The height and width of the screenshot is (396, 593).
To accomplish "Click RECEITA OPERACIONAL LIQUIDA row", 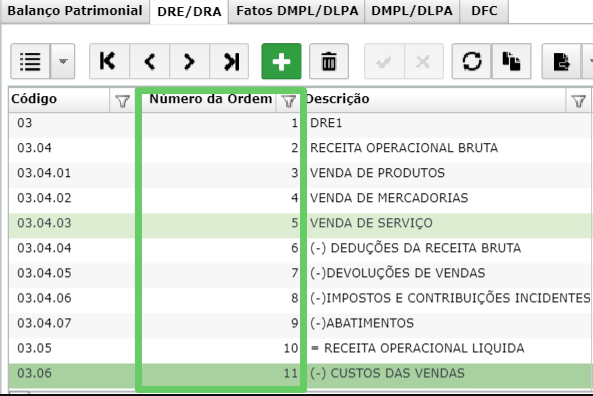I will pyautogui.click(x=418, y=348).
